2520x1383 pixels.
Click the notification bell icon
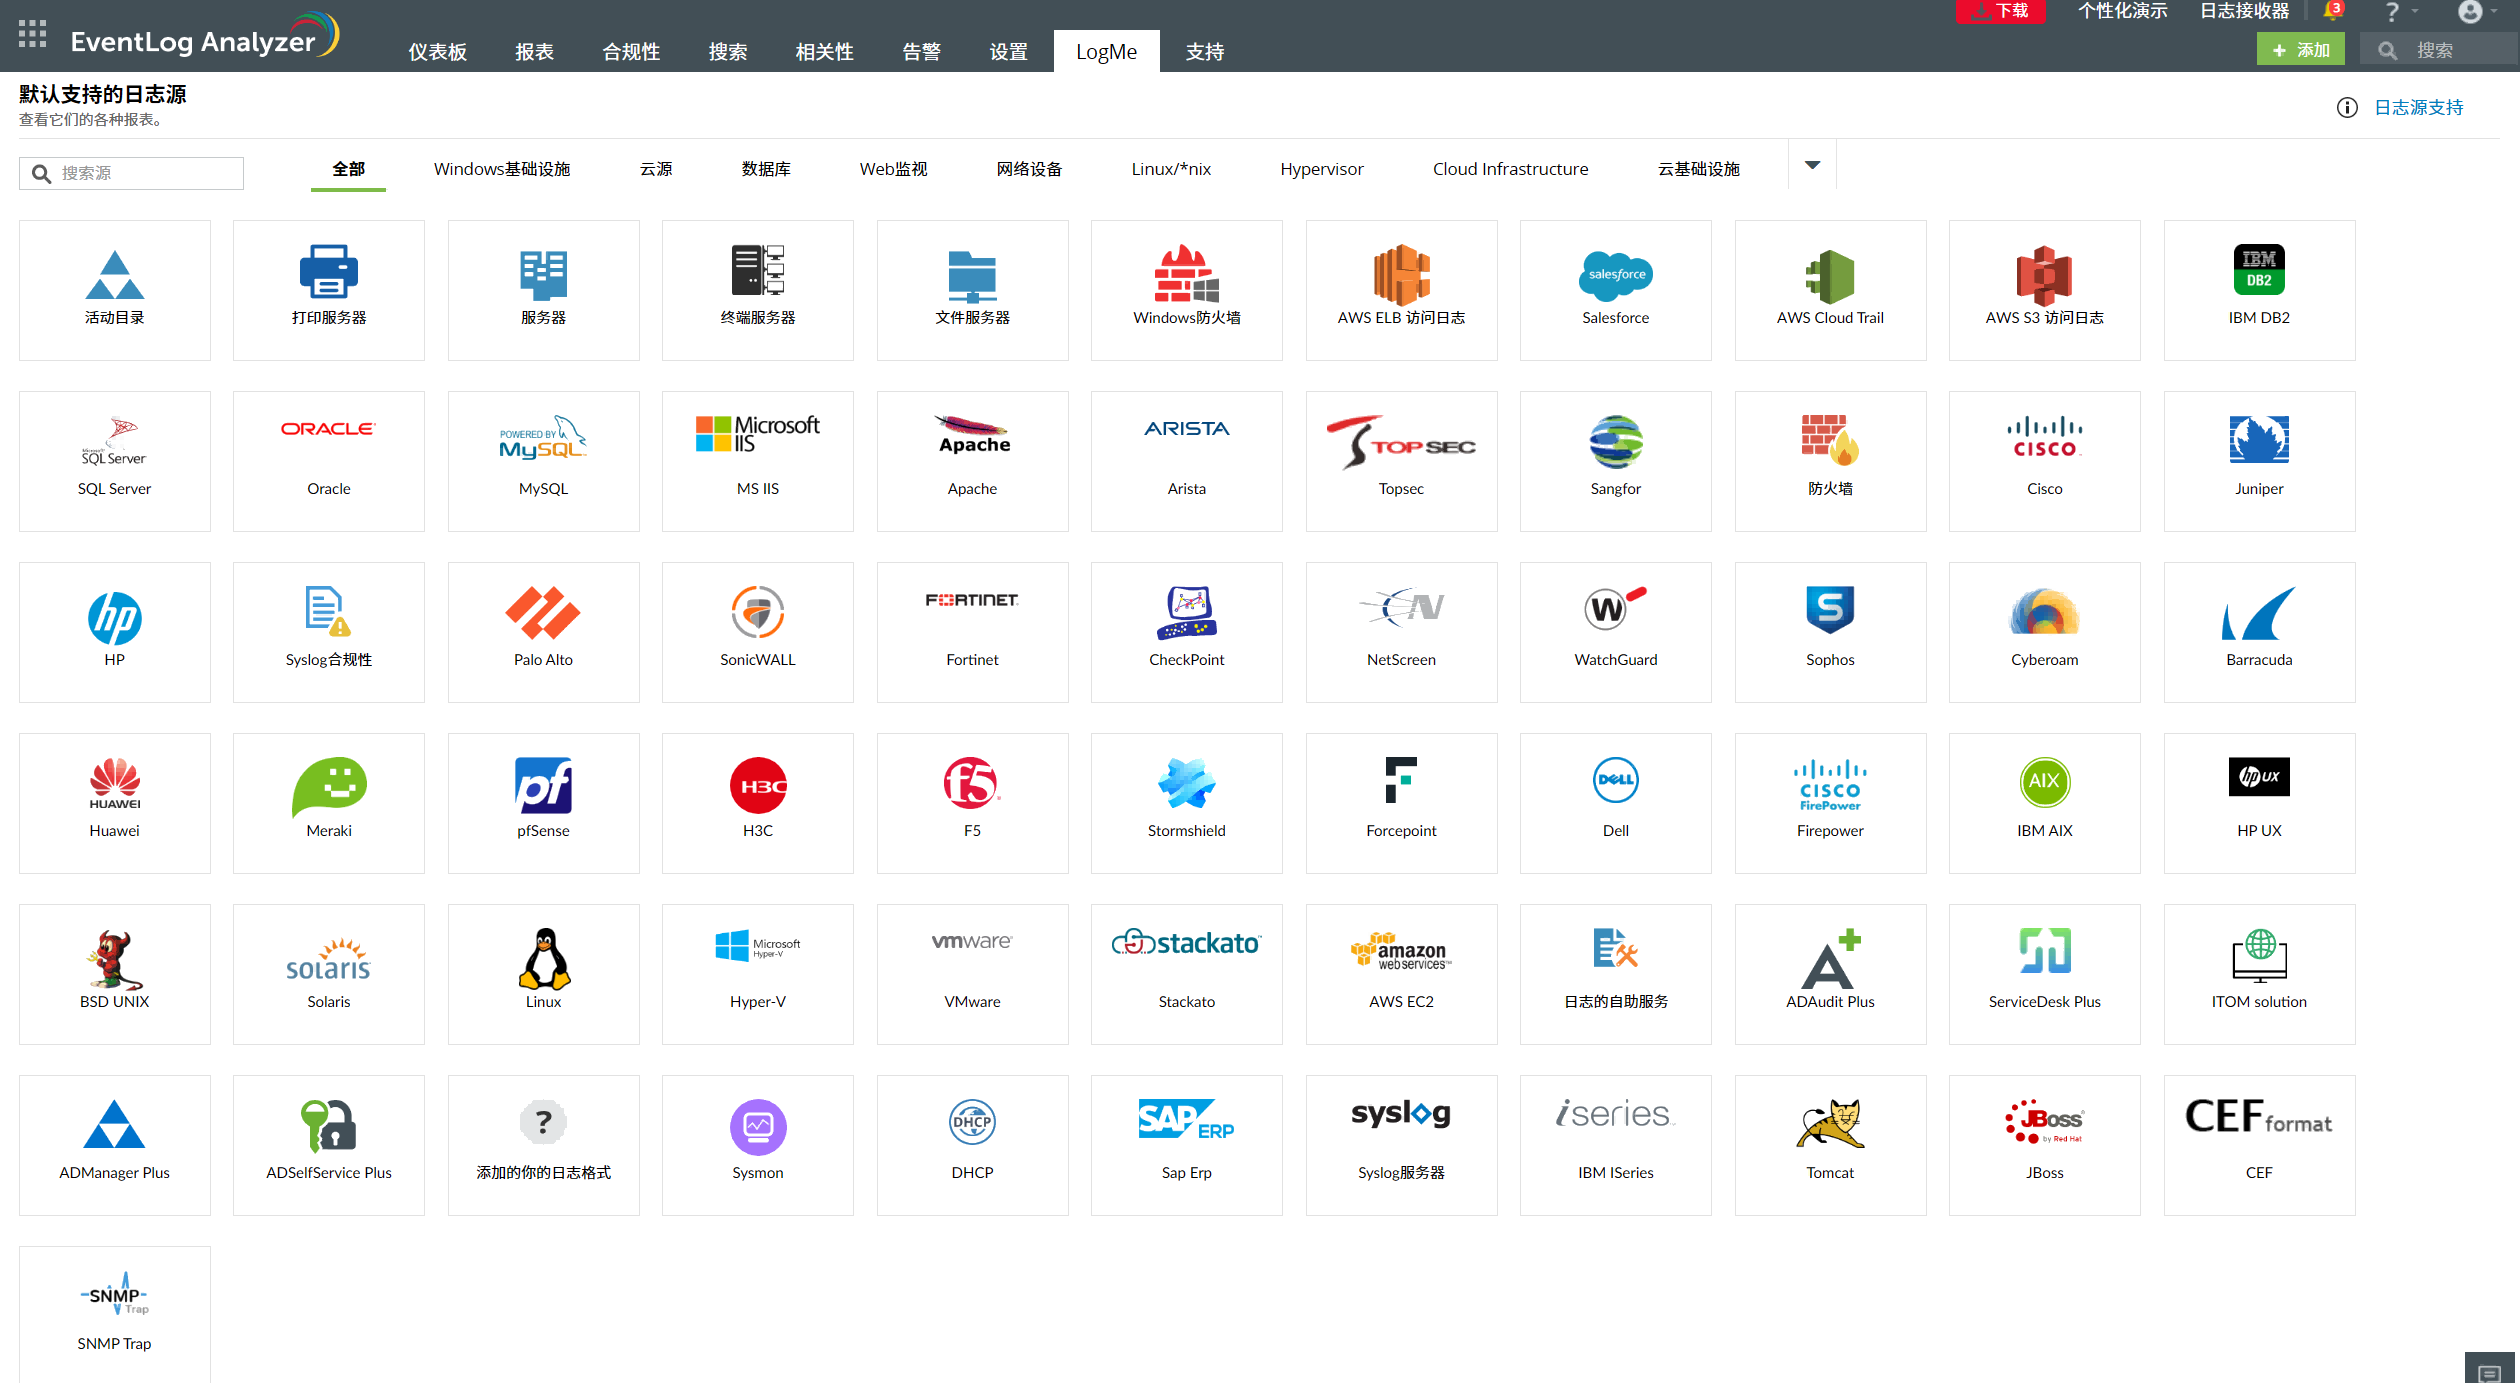point(2332,11)
